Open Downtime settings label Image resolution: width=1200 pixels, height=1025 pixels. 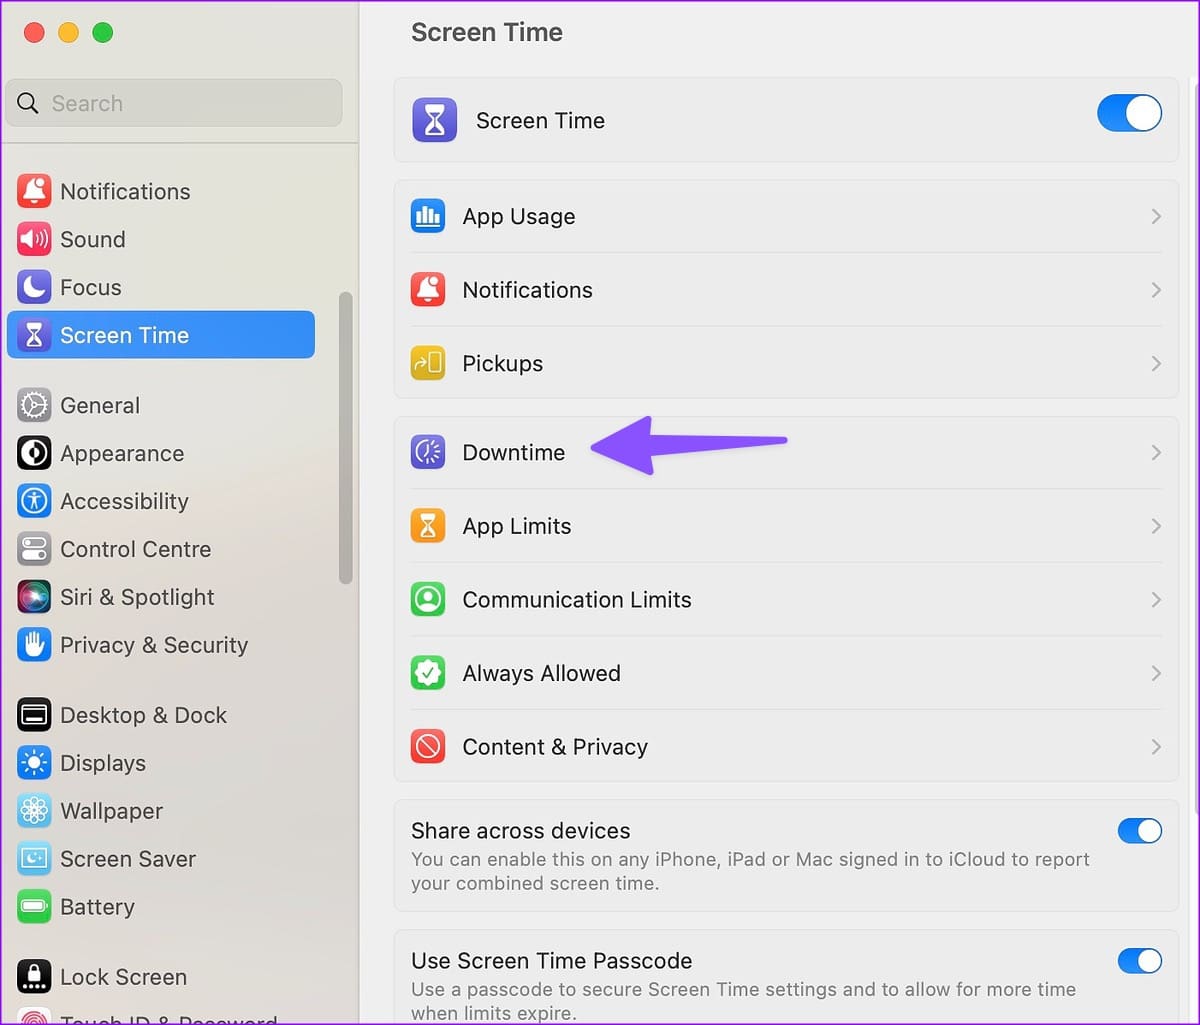(513, 452)
